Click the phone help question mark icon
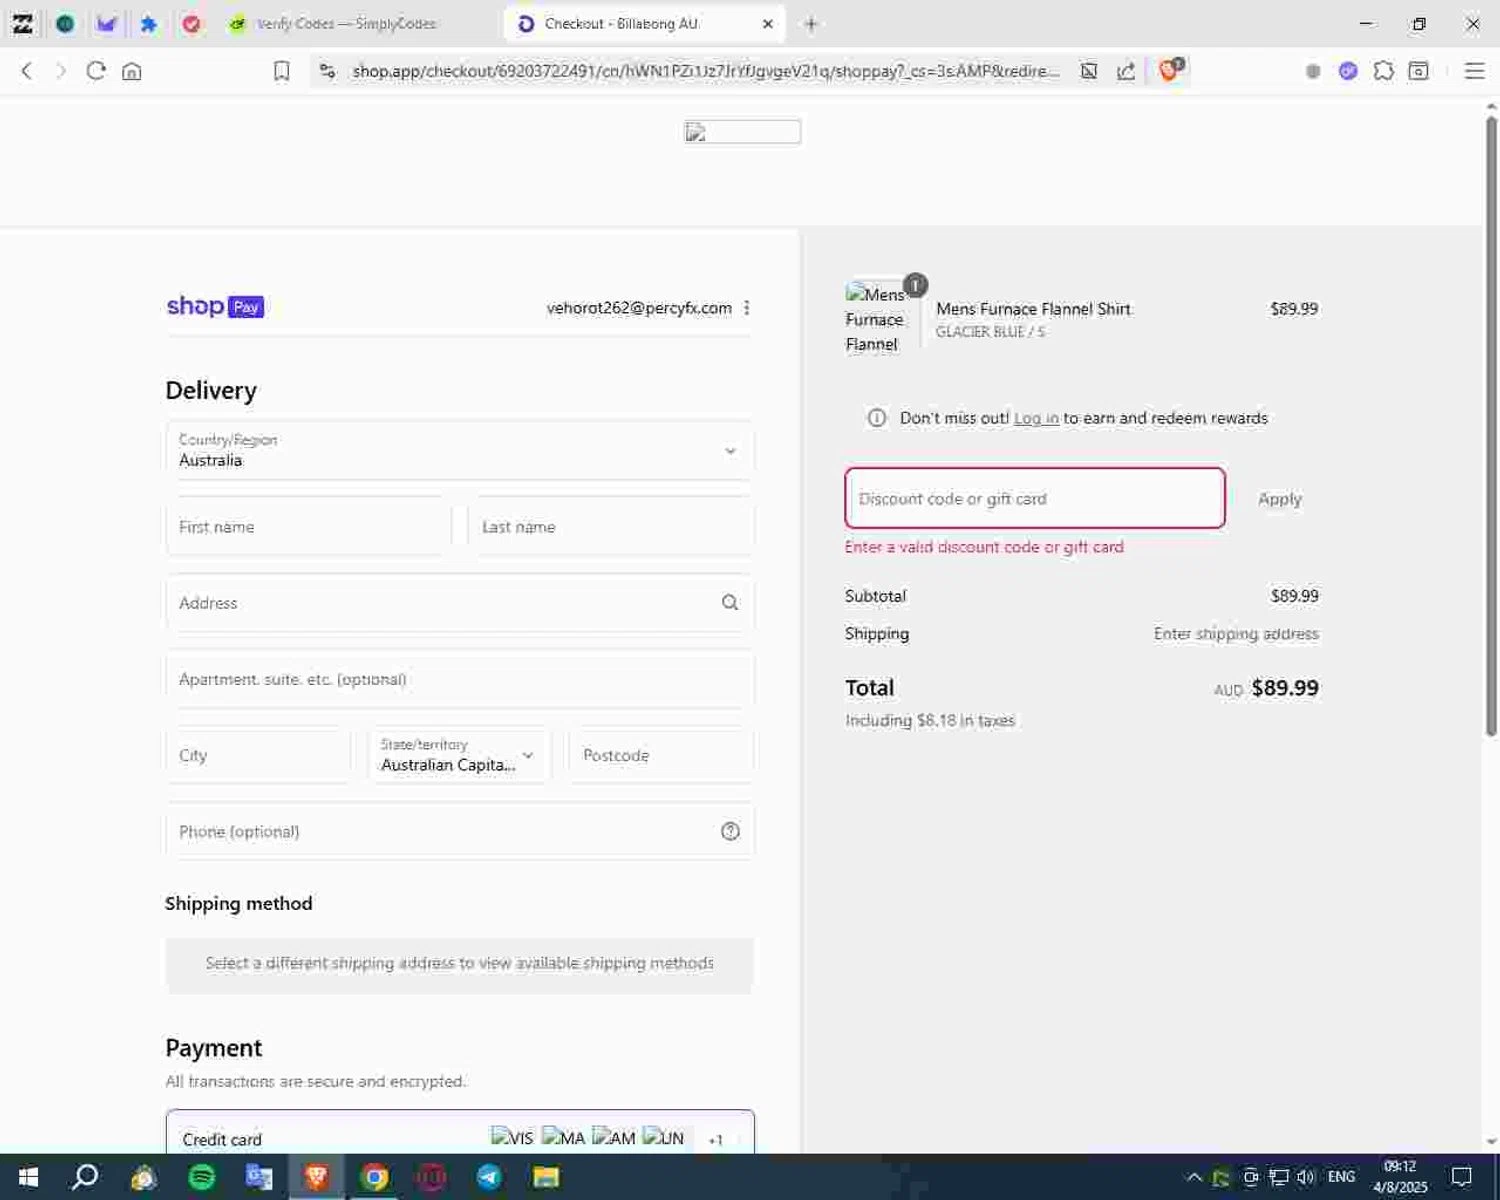Image resolution: width=1500 pixels, height=1200 pixels. point(731,831)
